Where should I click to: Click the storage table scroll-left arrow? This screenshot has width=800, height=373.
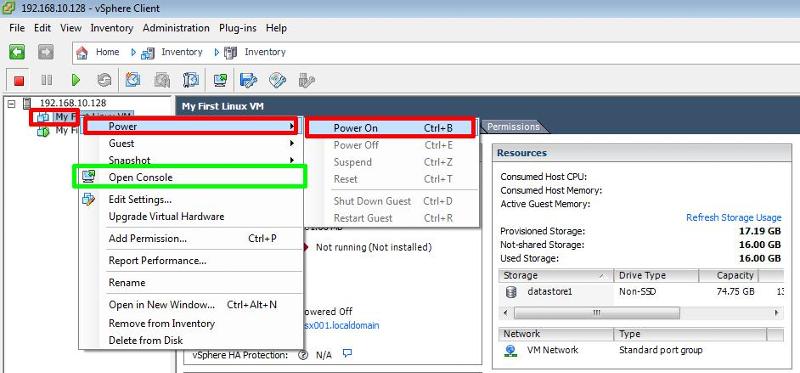point(506,312)
